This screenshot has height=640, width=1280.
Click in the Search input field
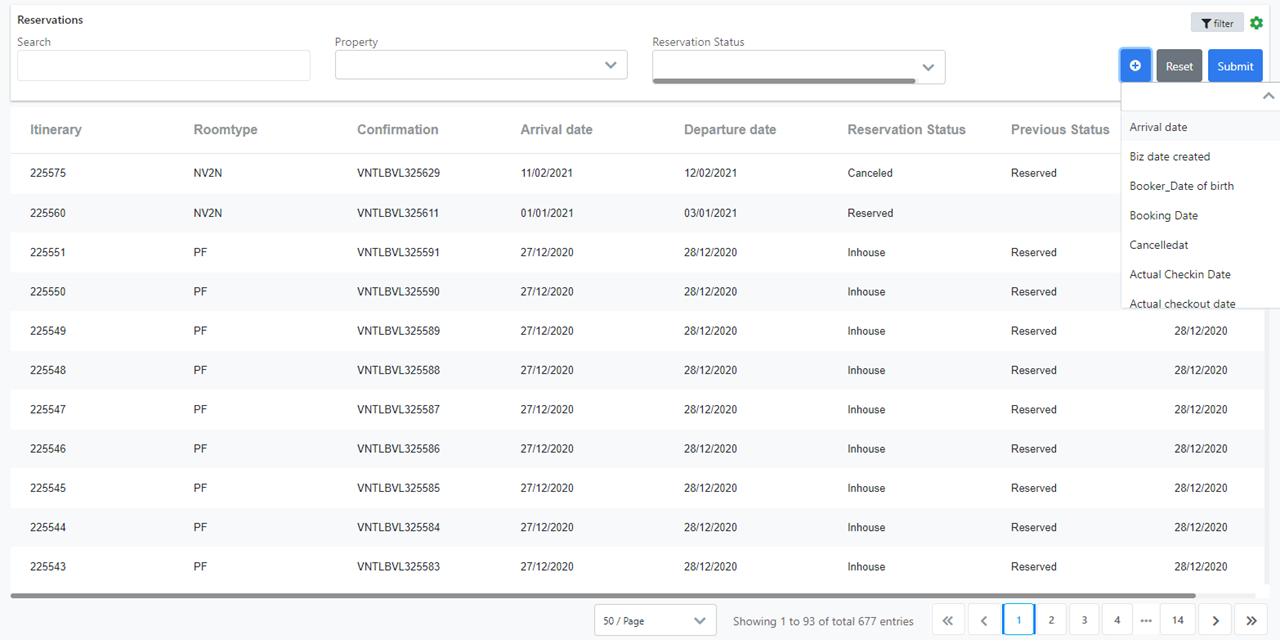coord(163,66)
